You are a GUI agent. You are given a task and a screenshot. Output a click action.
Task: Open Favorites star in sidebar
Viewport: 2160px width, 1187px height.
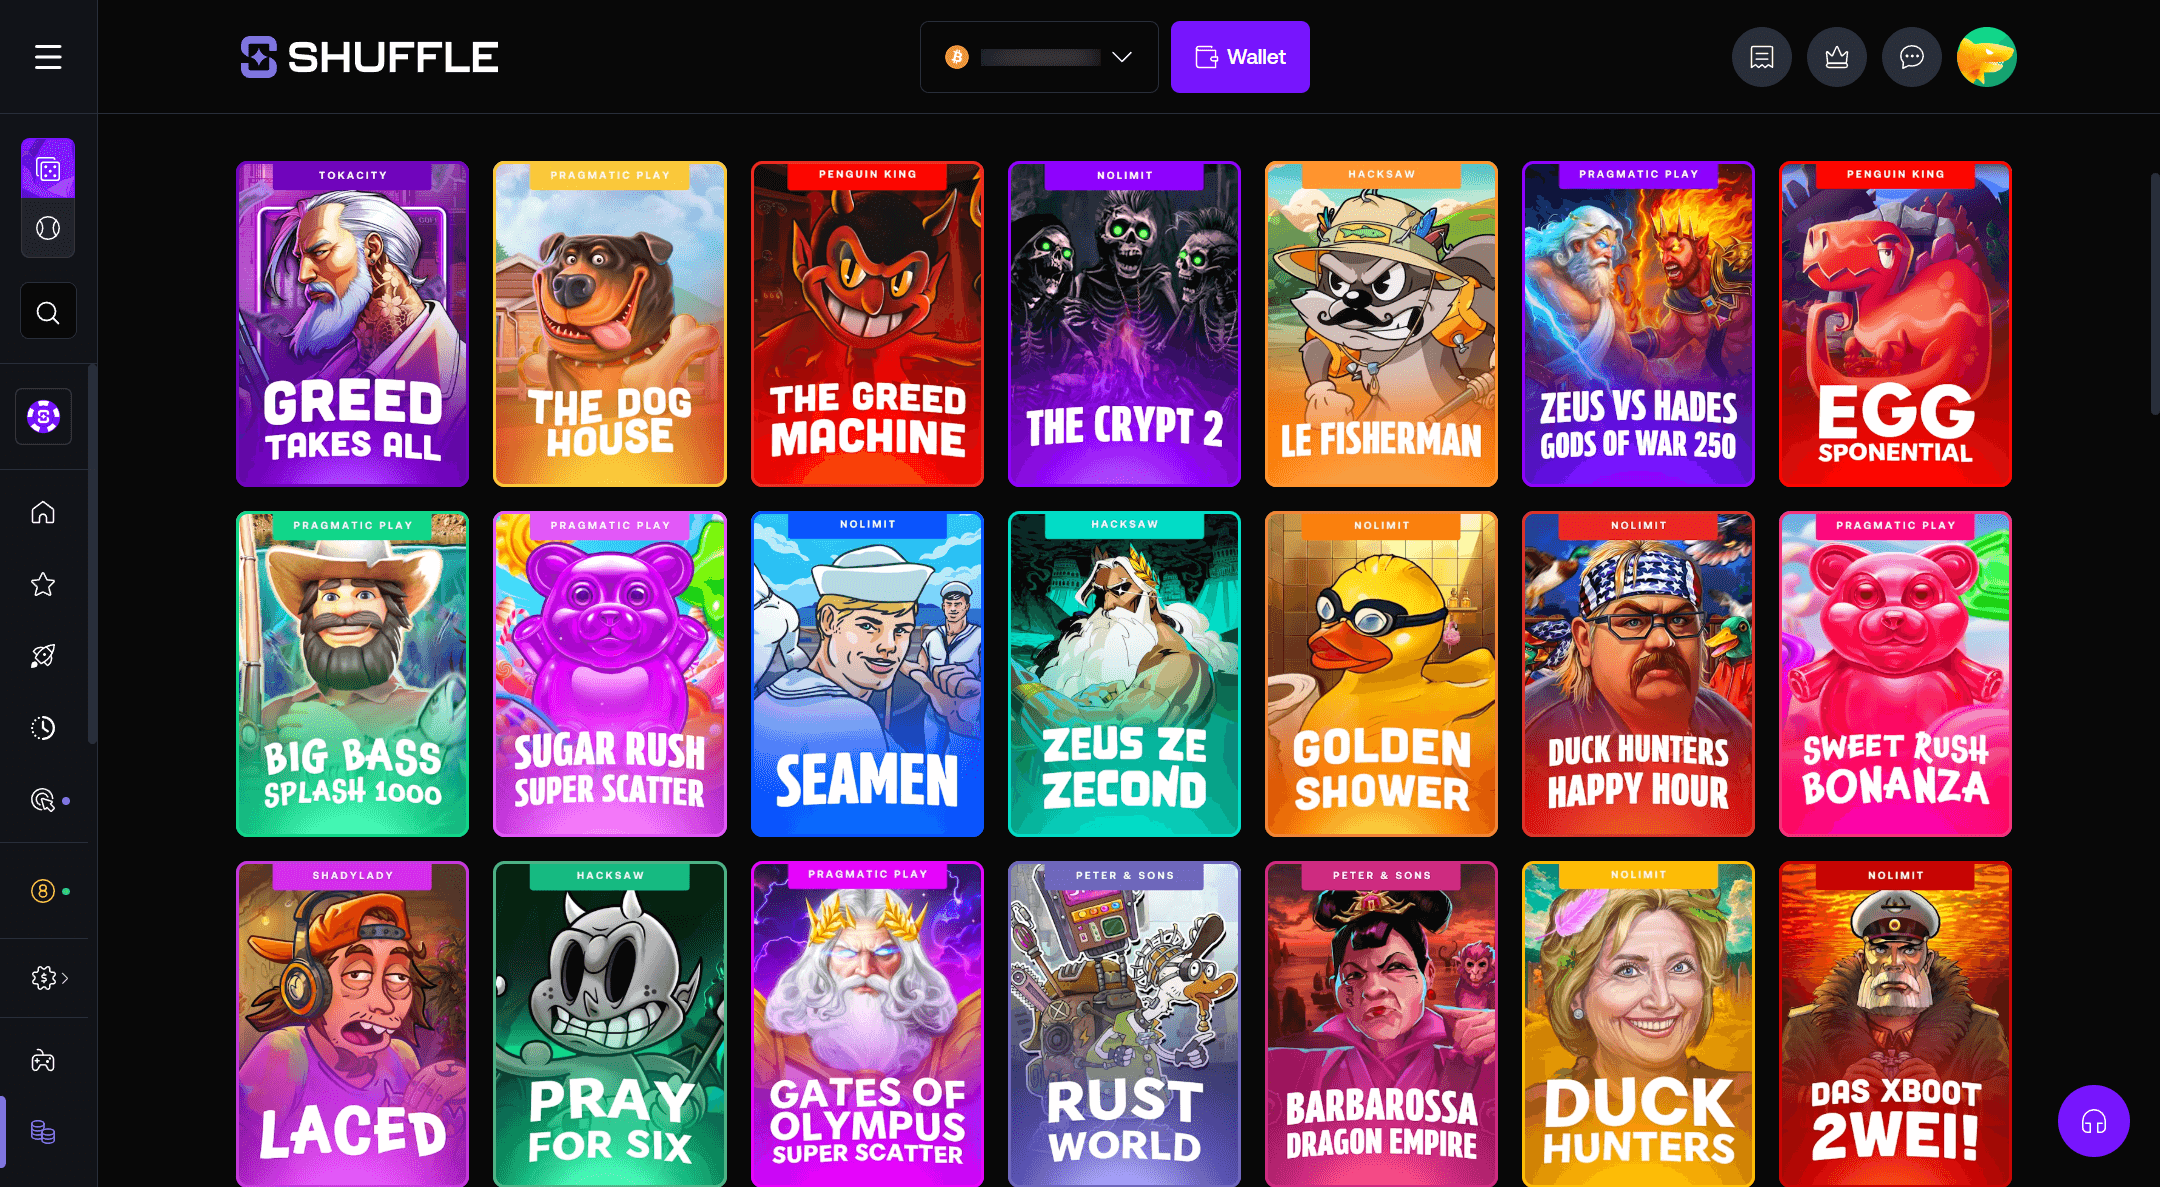(43, 585)
